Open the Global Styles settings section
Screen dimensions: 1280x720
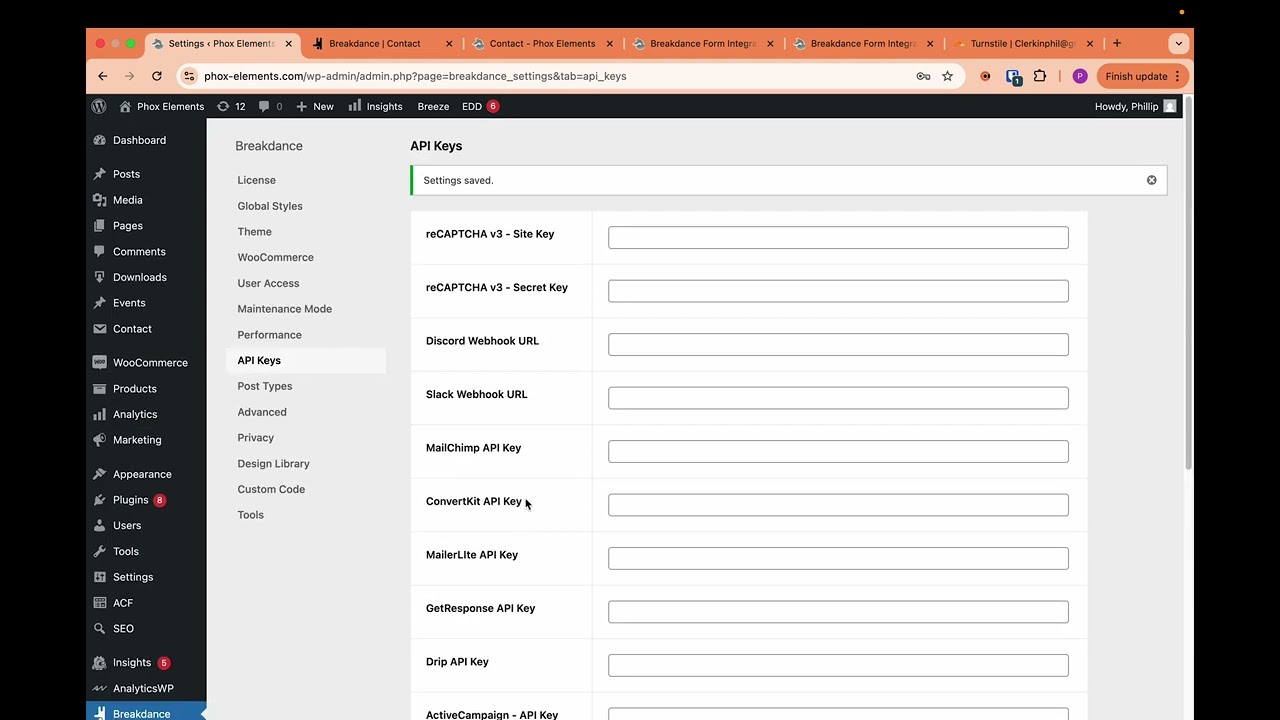click(270, 206)
